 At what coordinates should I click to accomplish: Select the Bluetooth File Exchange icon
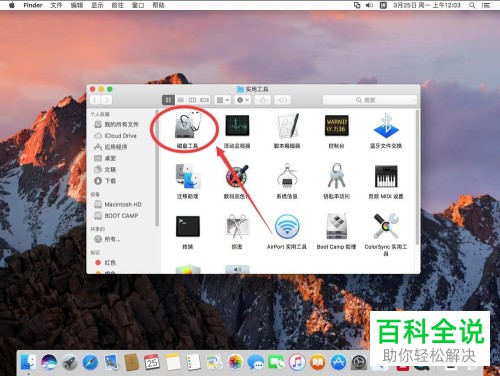386,126
